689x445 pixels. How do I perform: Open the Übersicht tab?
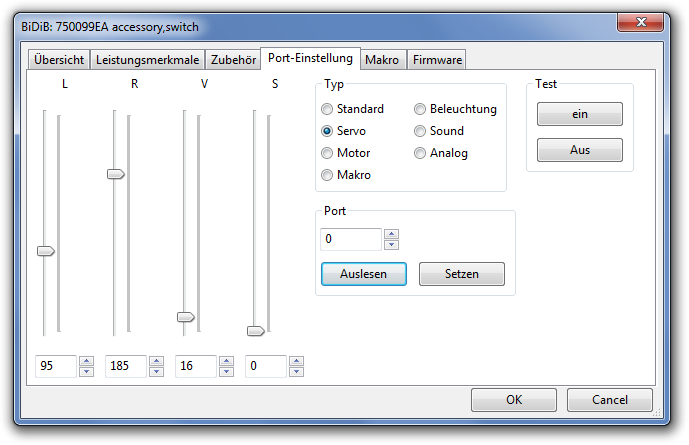point(59,60)
